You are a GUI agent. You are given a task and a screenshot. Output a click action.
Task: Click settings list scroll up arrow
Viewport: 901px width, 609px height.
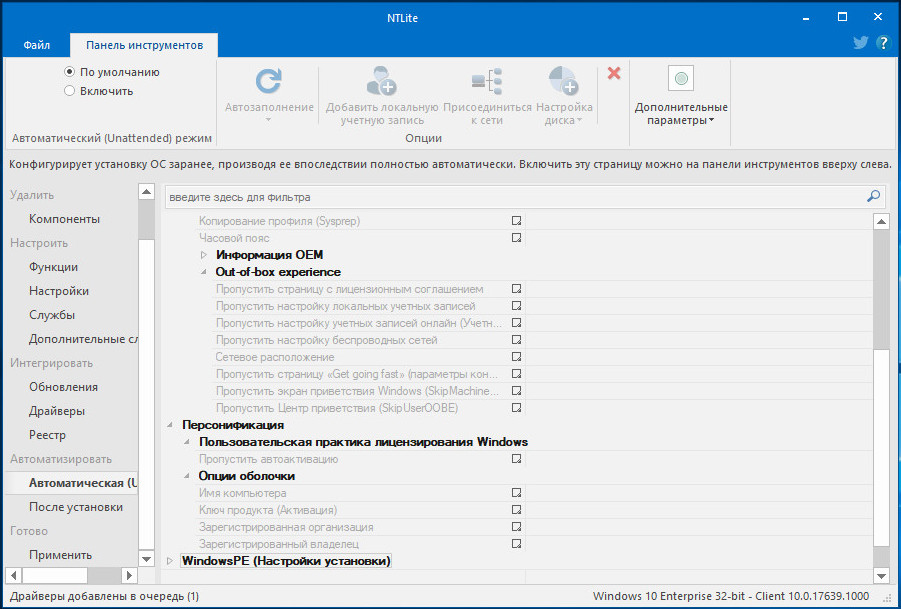881,222
